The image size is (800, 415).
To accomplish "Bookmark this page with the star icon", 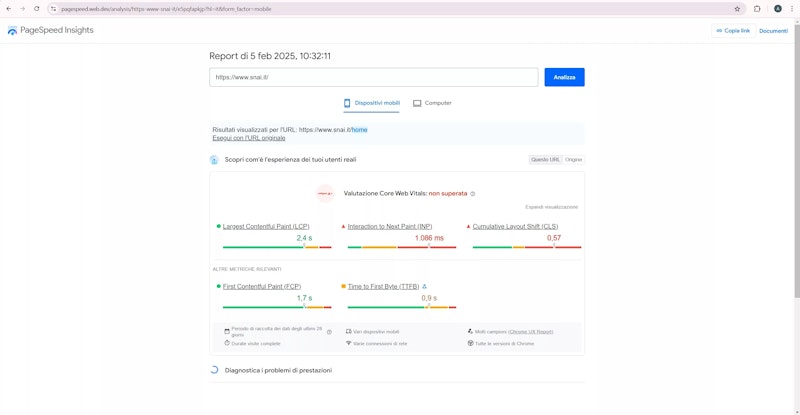I will tap(737, 9).
